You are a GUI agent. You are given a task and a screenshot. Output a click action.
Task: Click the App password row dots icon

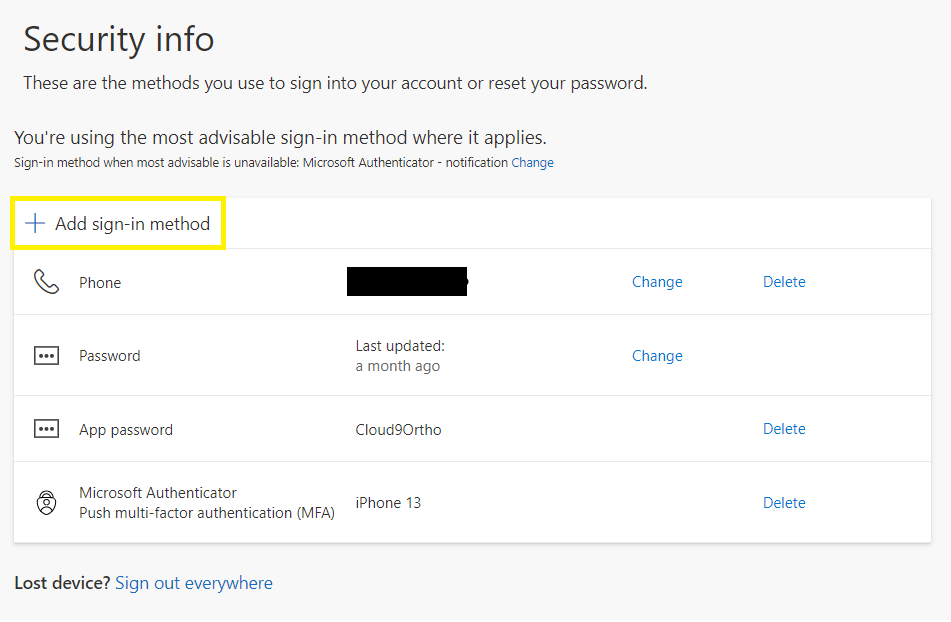46,429
